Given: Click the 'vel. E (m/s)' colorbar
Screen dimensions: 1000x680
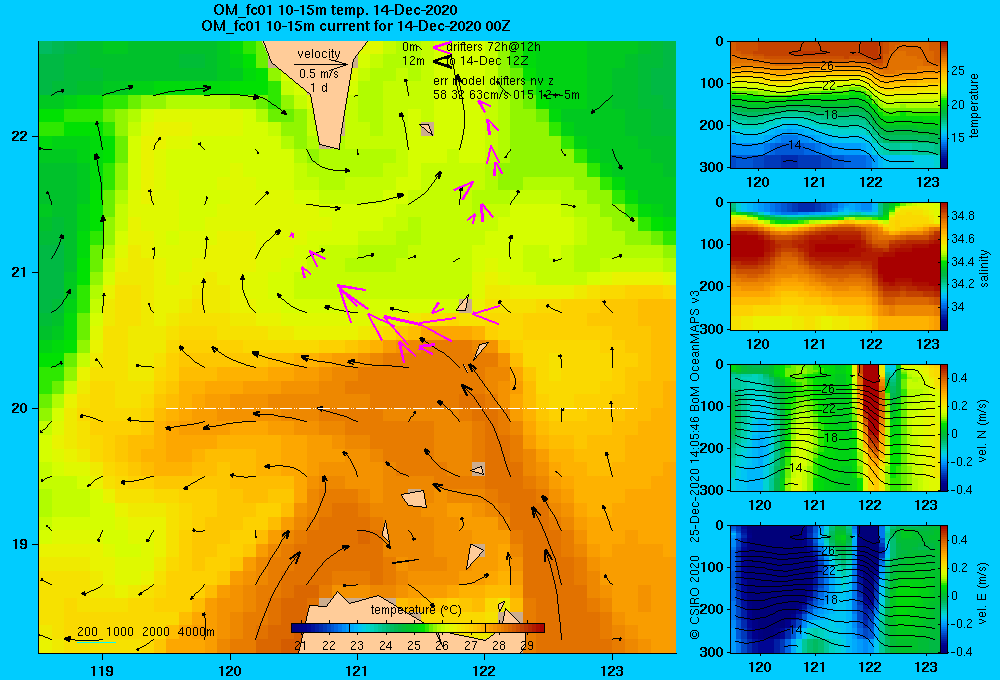Looking at the screenshot, I should point(944,589).
